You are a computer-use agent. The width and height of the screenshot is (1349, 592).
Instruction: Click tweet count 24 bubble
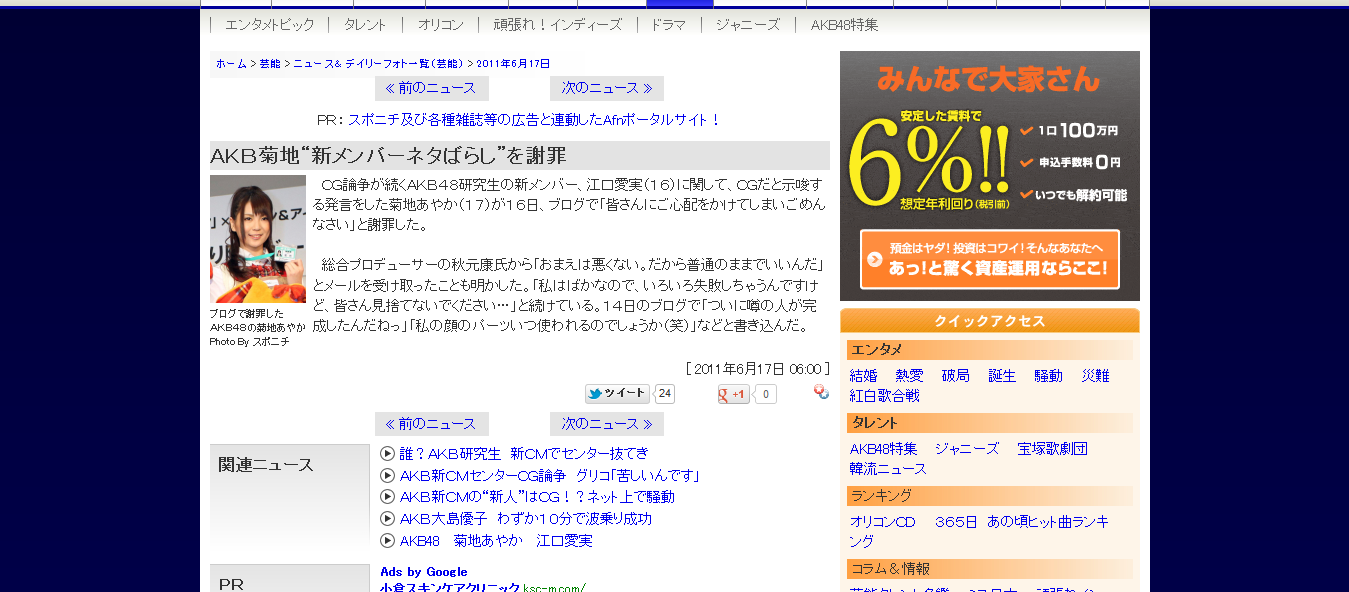[x=665, y=394]
